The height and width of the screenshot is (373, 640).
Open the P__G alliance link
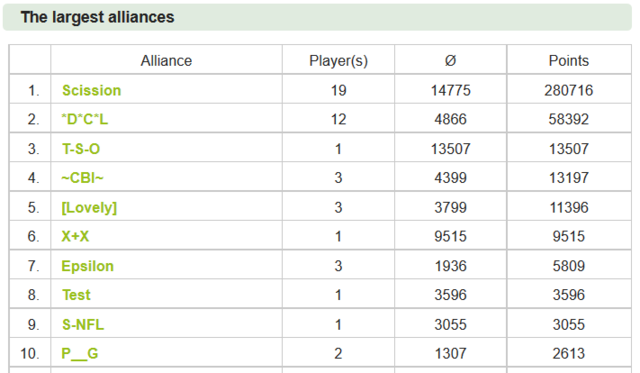click(x=80, y=353)
